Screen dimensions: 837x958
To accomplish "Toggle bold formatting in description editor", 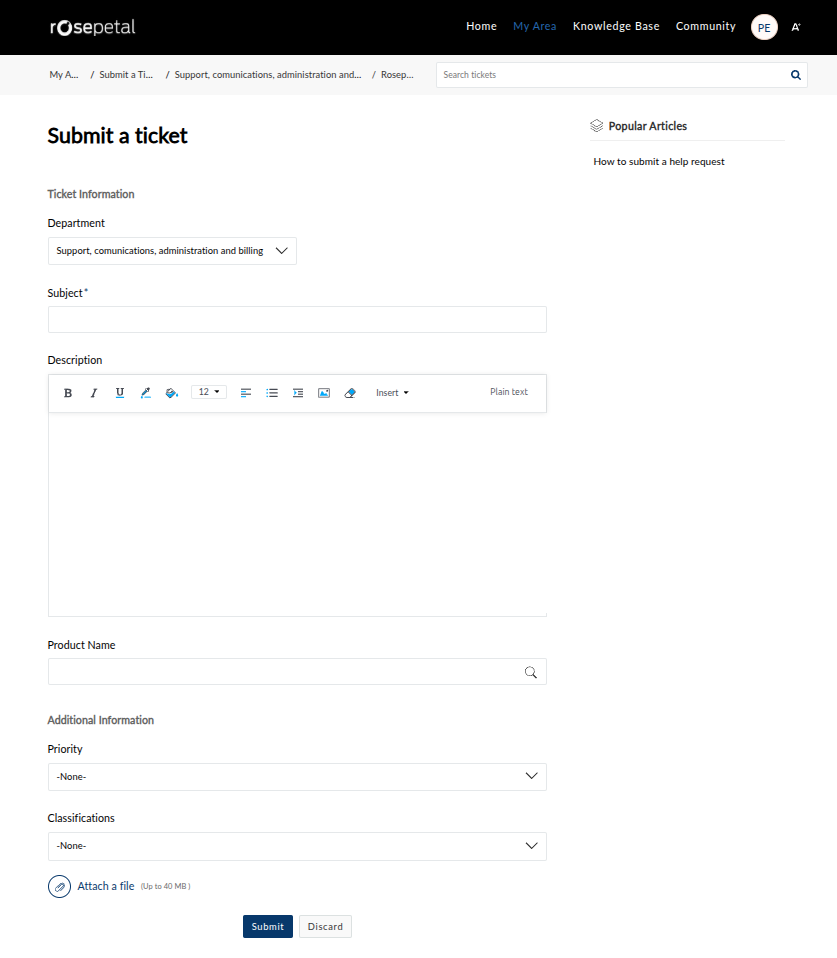I will (x=68, y=393).
